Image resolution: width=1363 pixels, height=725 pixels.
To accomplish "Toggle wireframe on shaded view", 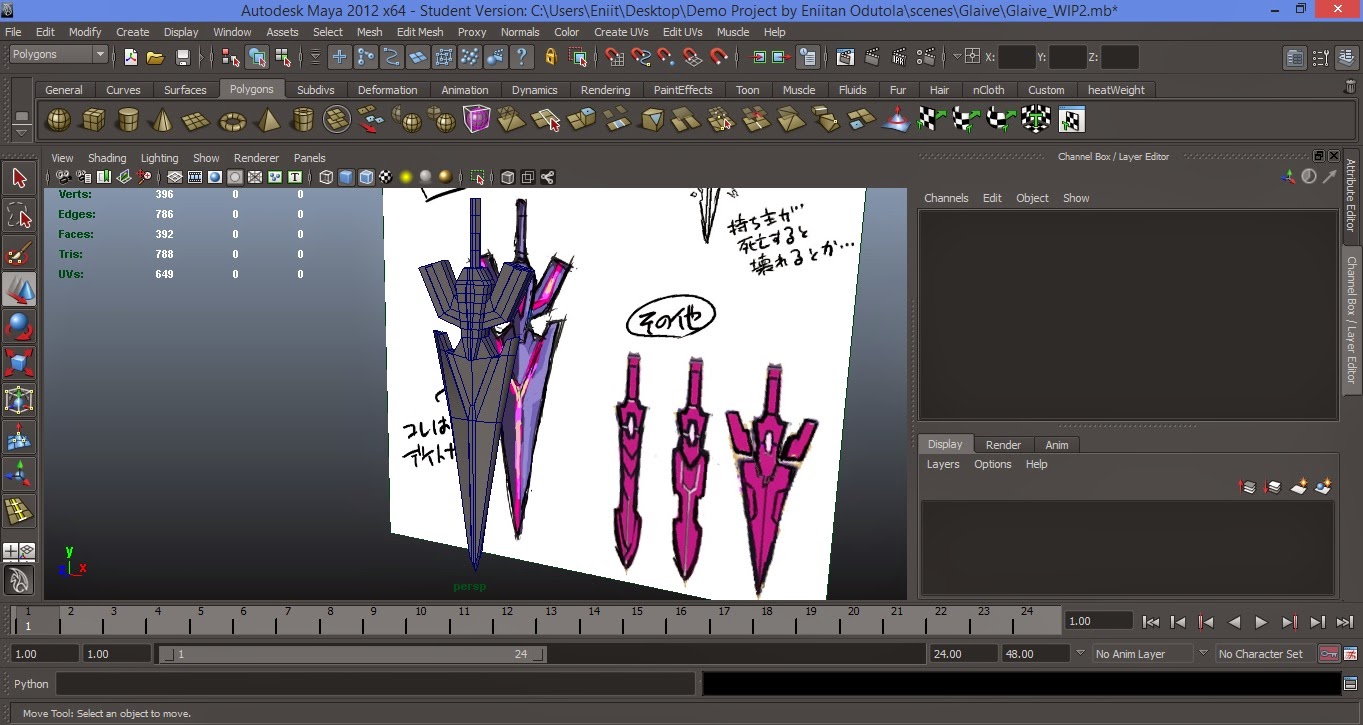I will coord(366,177).
